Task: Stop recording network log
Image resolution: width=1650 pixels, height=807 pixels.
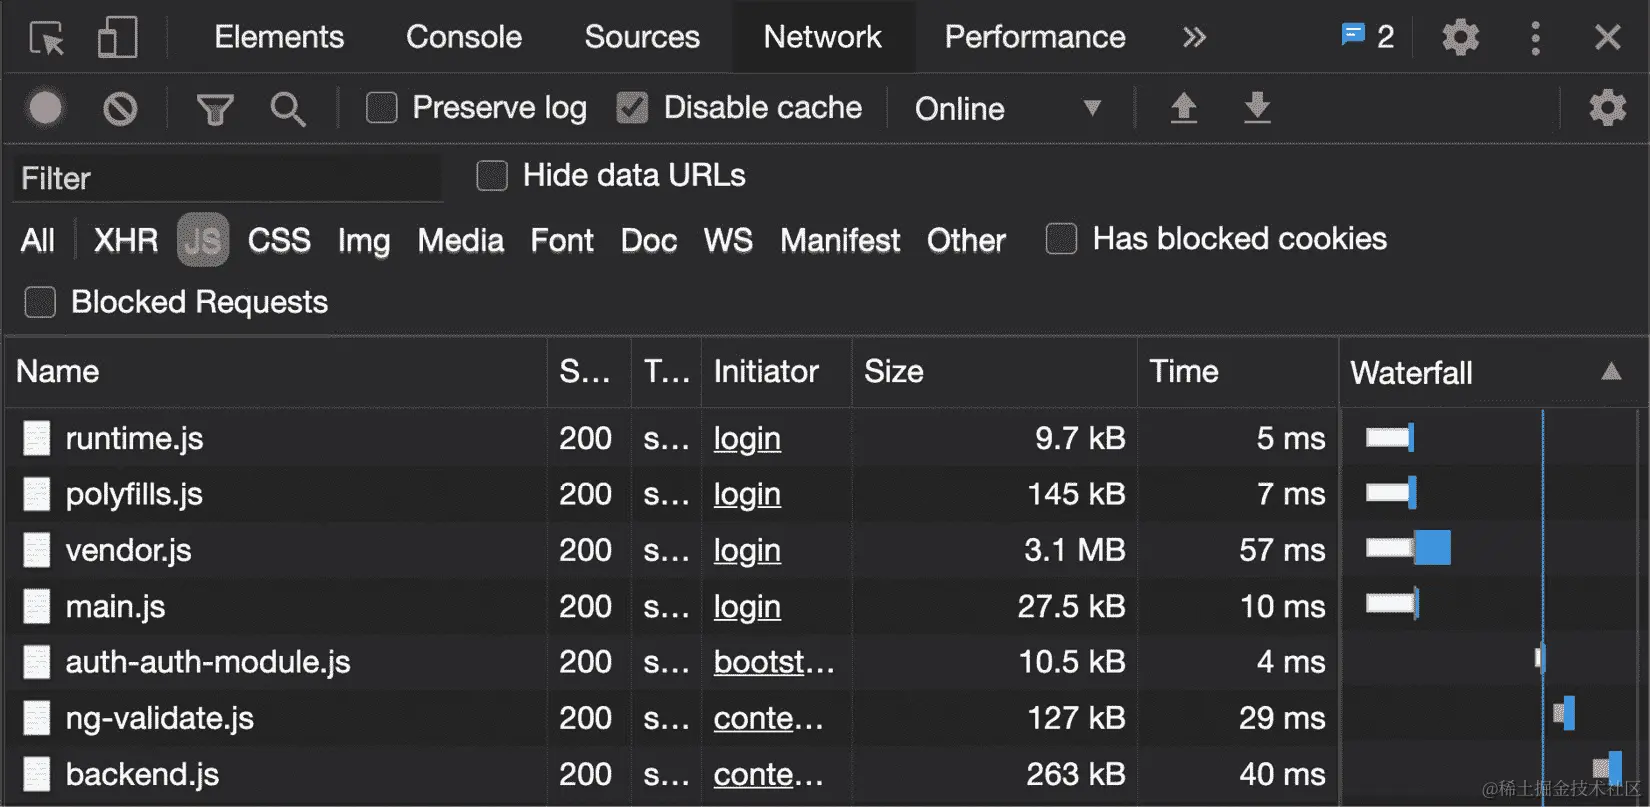Action: coord(46,108)
